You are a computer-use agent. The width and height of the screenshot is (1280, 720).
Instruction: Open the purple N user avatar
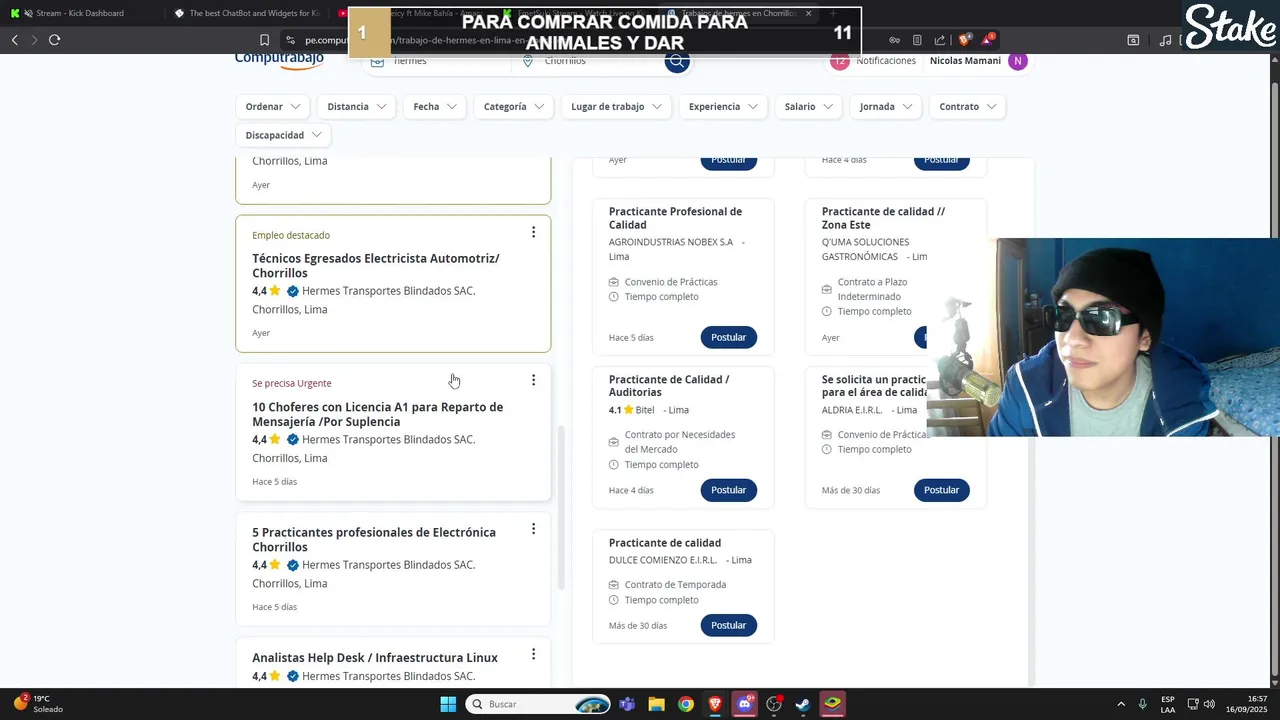1018,61
